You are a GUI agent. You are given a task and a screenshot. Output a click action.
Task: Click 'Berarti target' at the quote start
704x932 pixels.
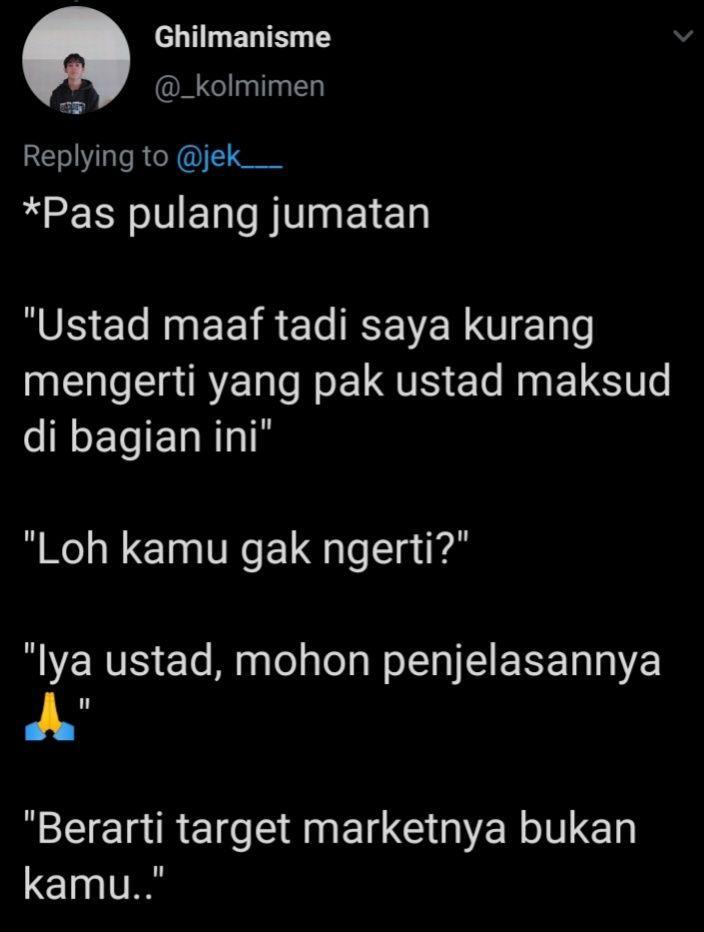pos(158,830)
